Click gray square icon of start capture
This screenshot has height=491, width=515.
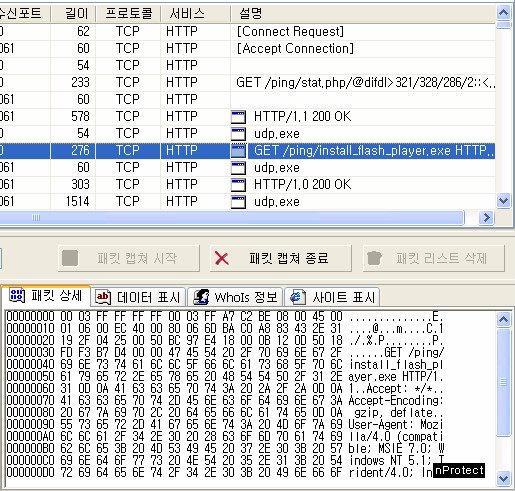click(70, 258)
